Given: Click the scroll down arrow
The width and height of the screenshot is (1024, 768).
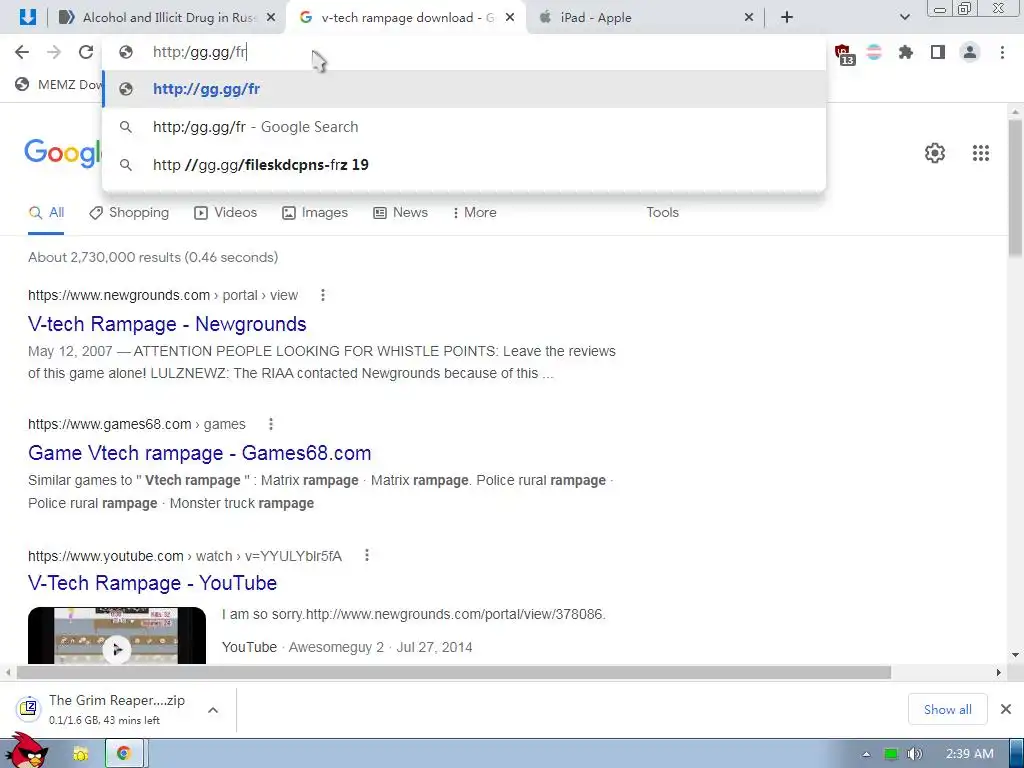Looking at the screenshot, I should (x=1015, y=655).
